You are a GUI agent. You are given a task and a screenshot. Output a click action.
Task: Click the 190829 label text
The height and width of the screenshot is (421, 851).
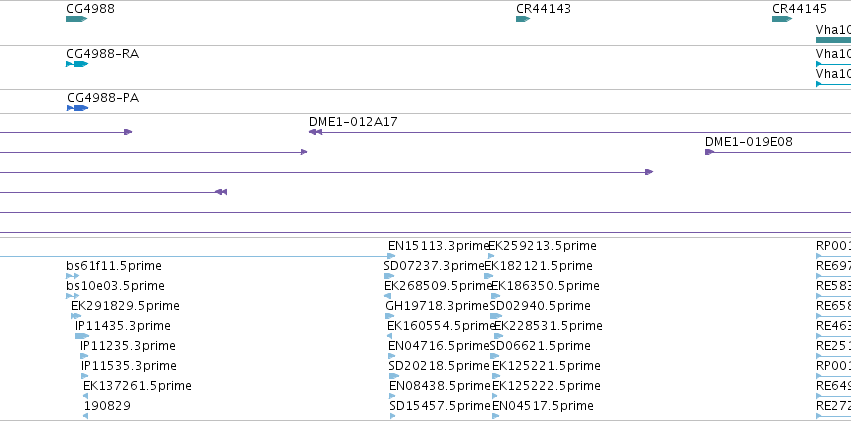[107, 406]
